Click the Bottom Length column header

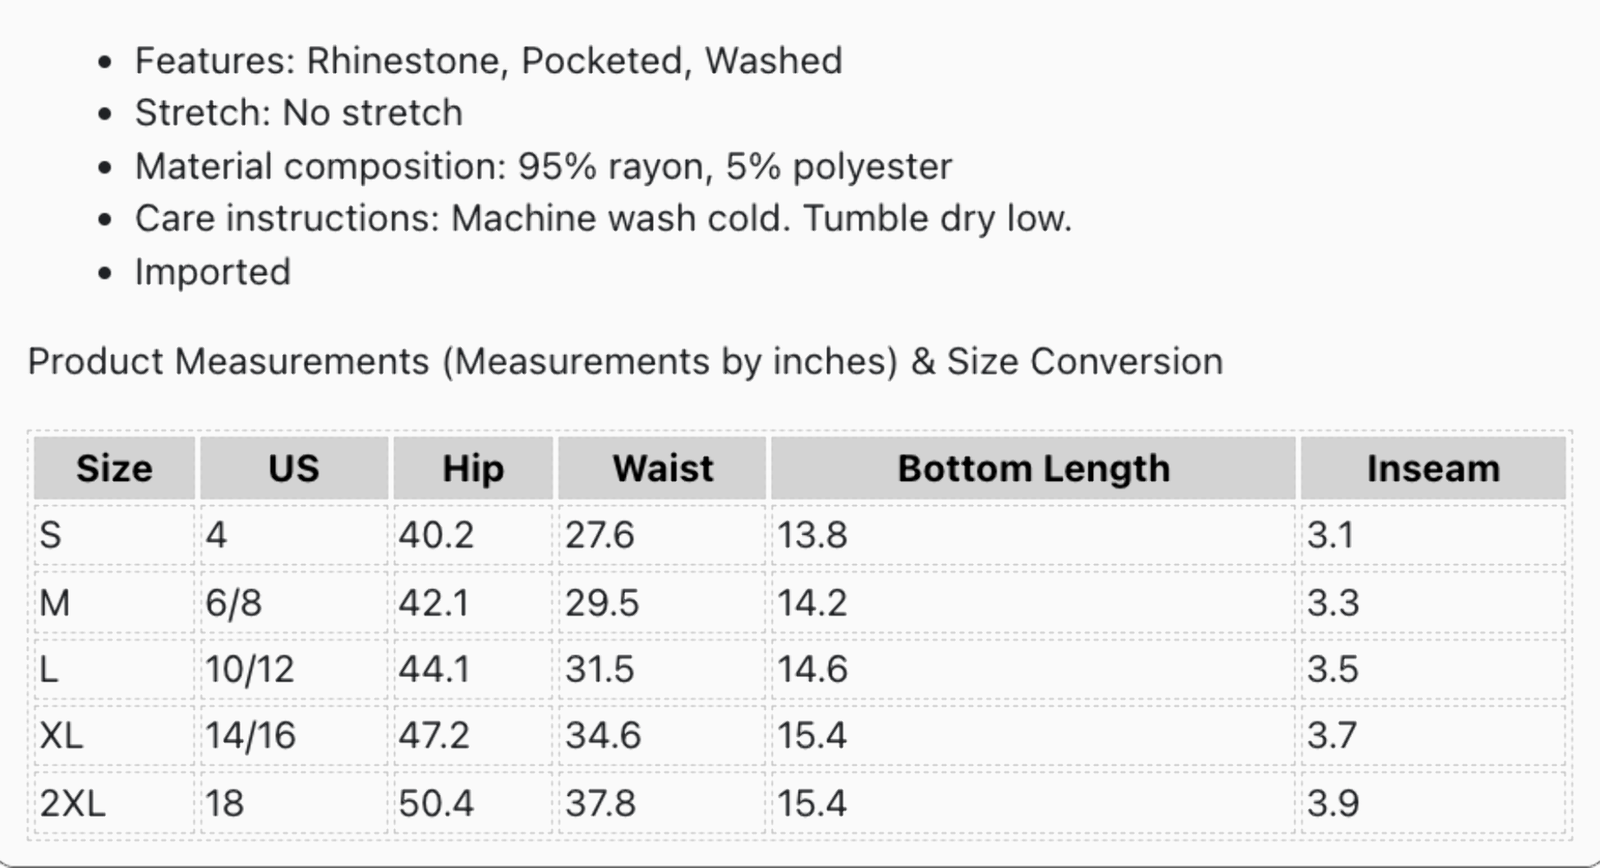point(1033,468)
